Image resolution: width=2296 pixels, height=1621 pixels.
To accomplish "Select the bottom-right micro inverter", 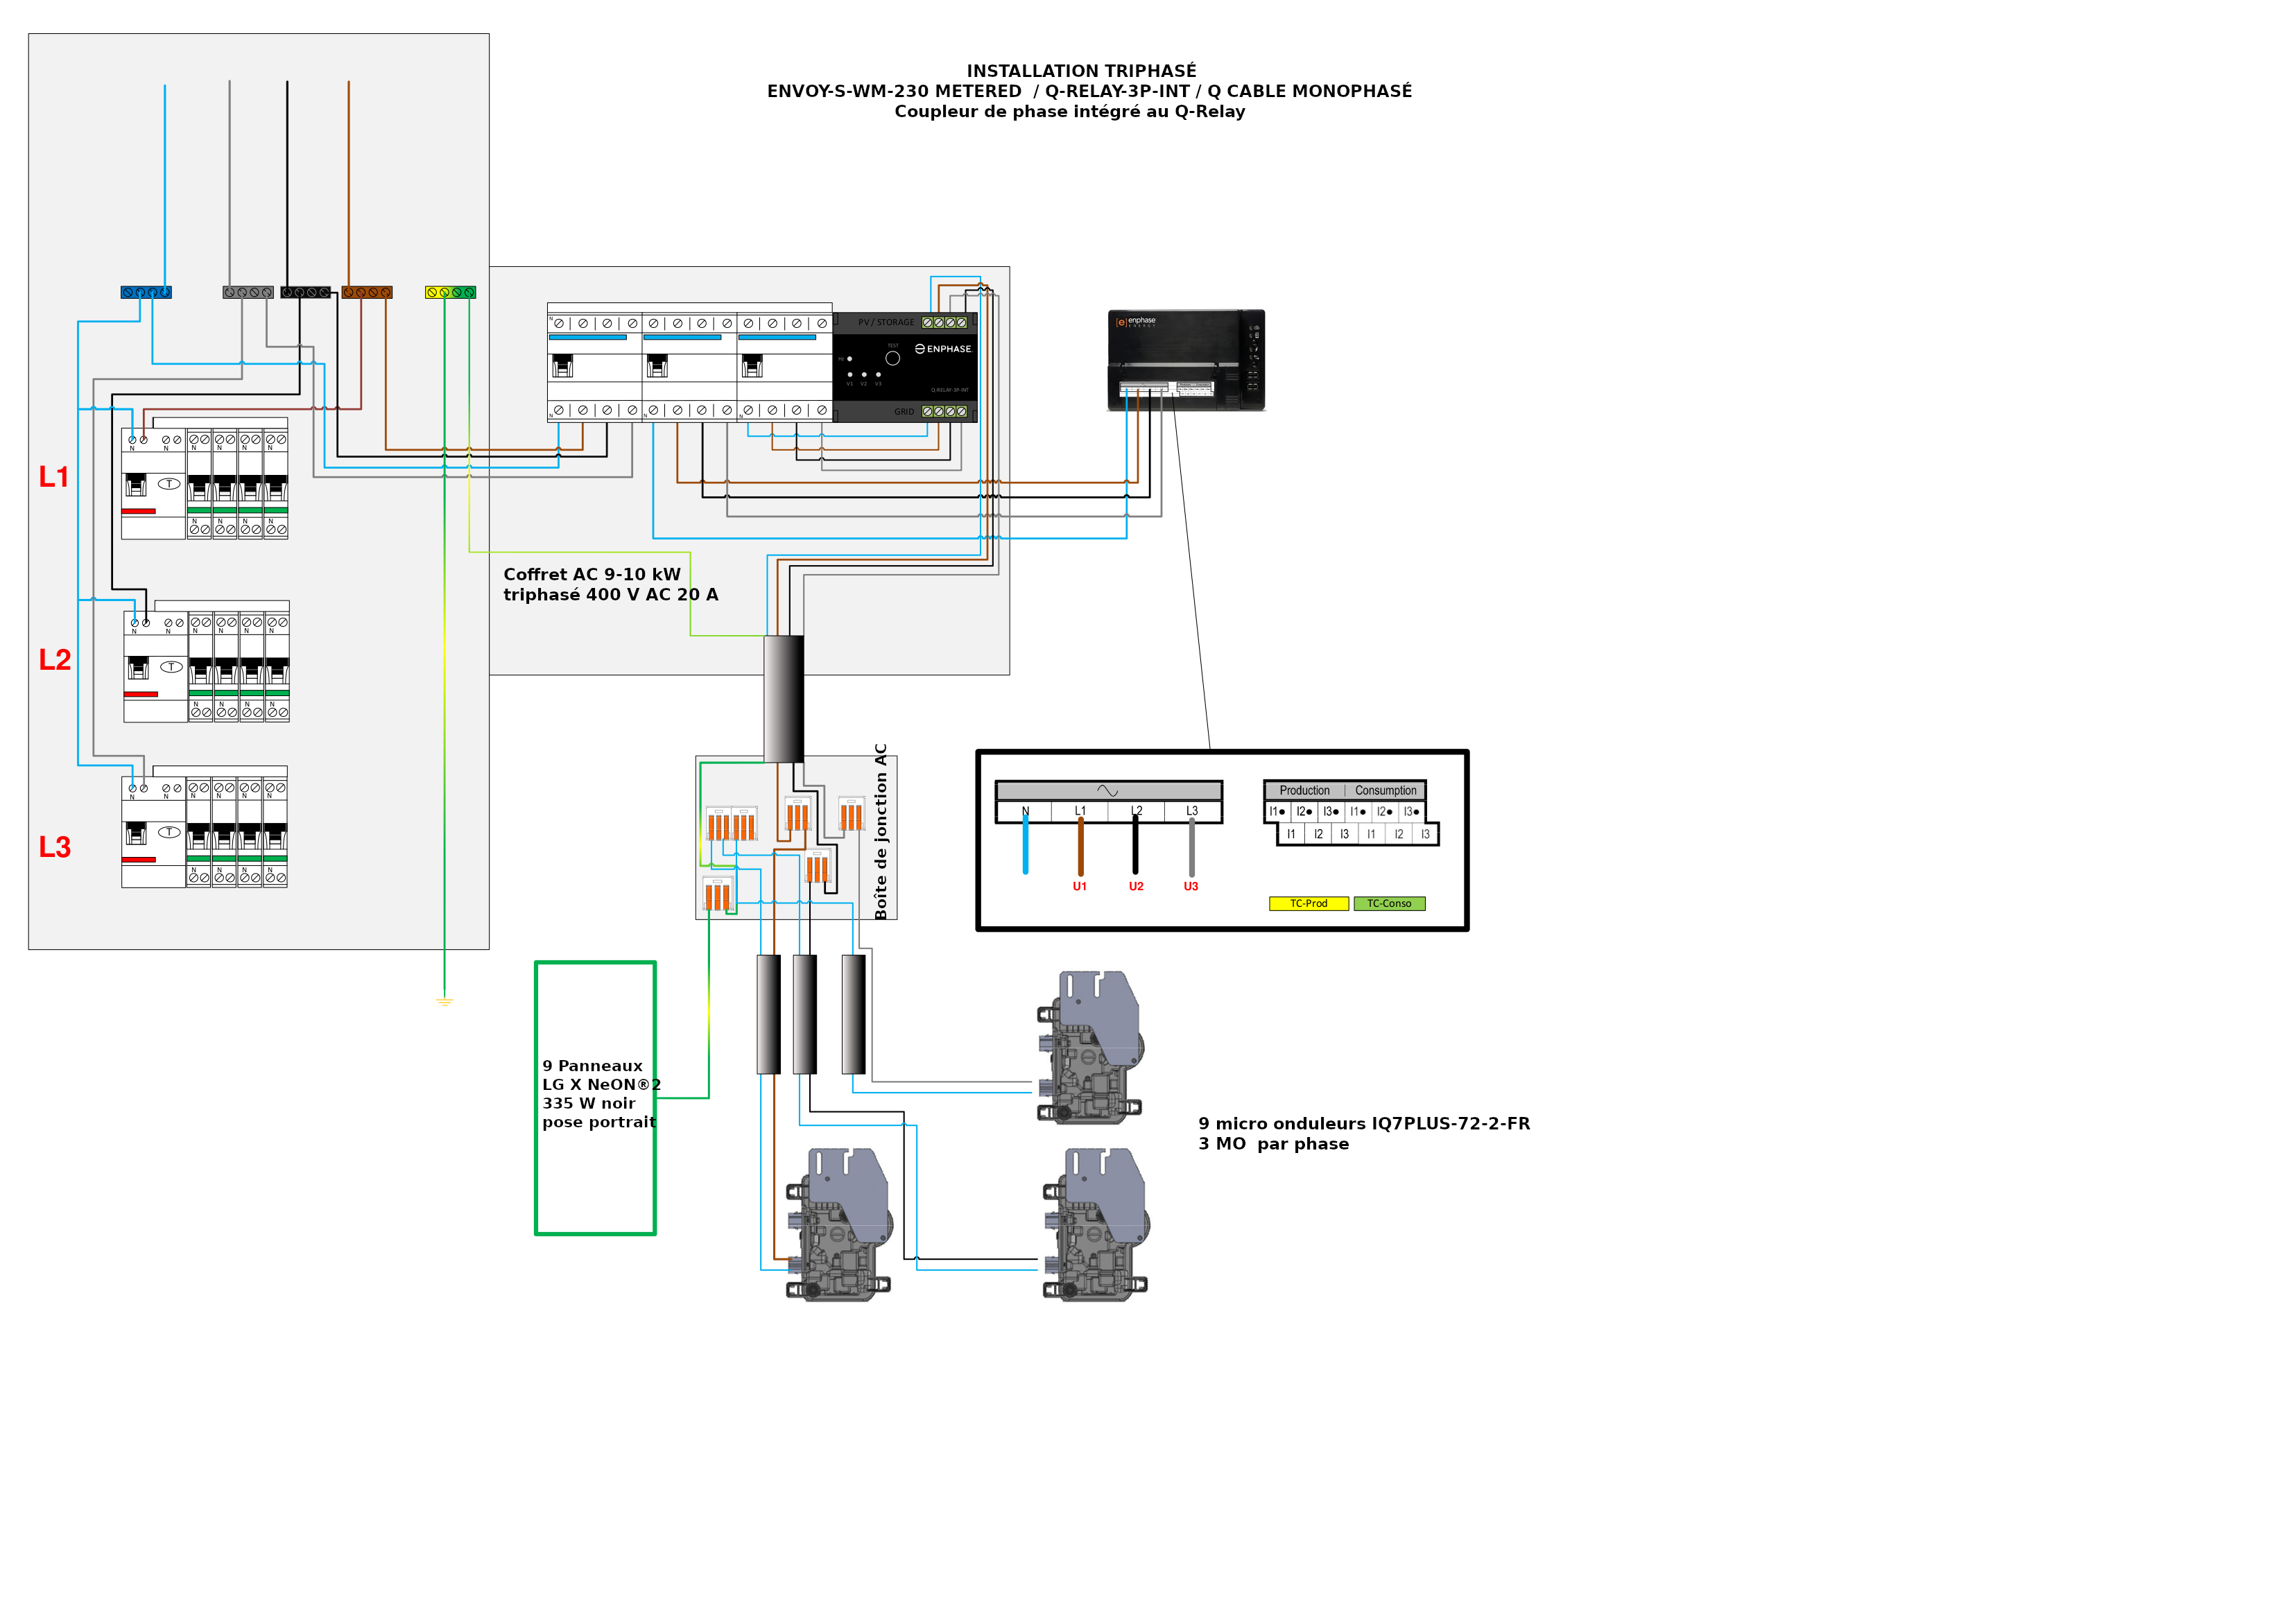I will click(x=1096, y=1224).
